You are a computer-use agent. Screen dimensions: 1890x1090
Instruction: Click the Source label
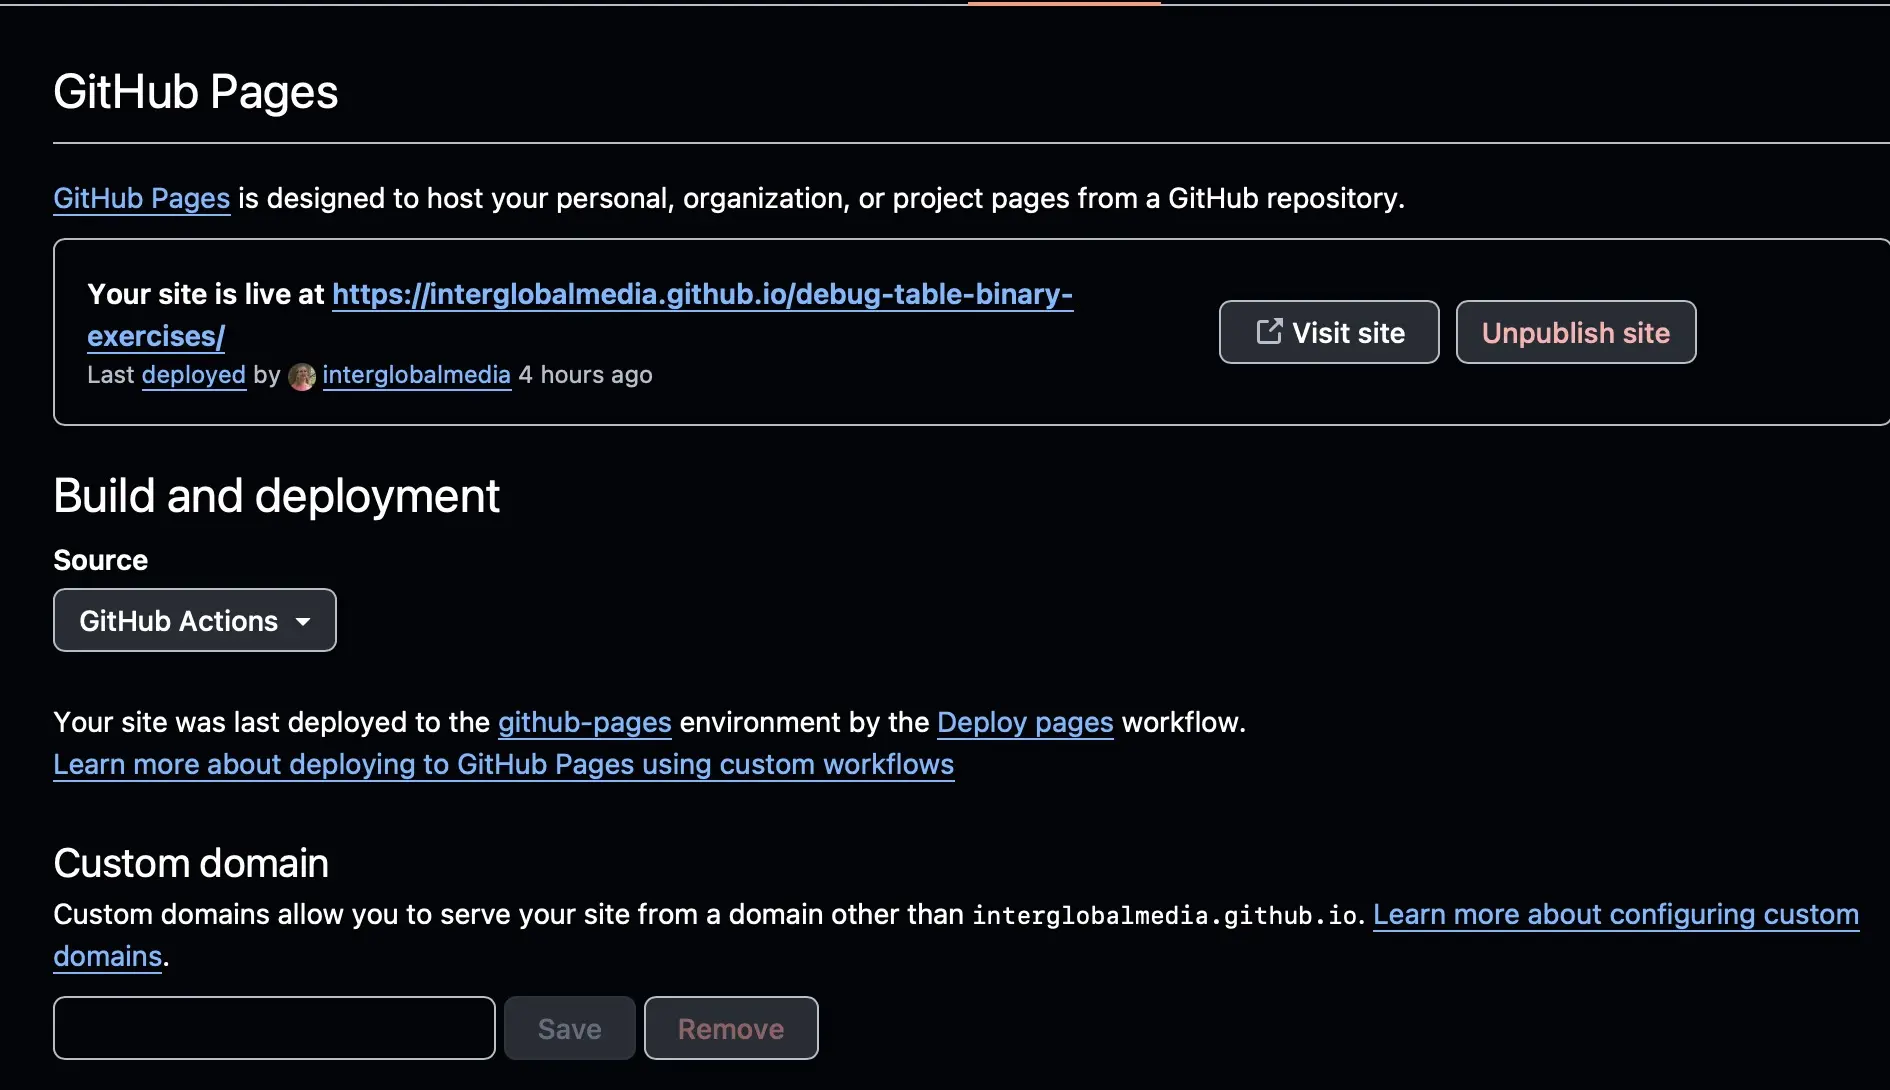pyautogui.click(x=100, y=560)
